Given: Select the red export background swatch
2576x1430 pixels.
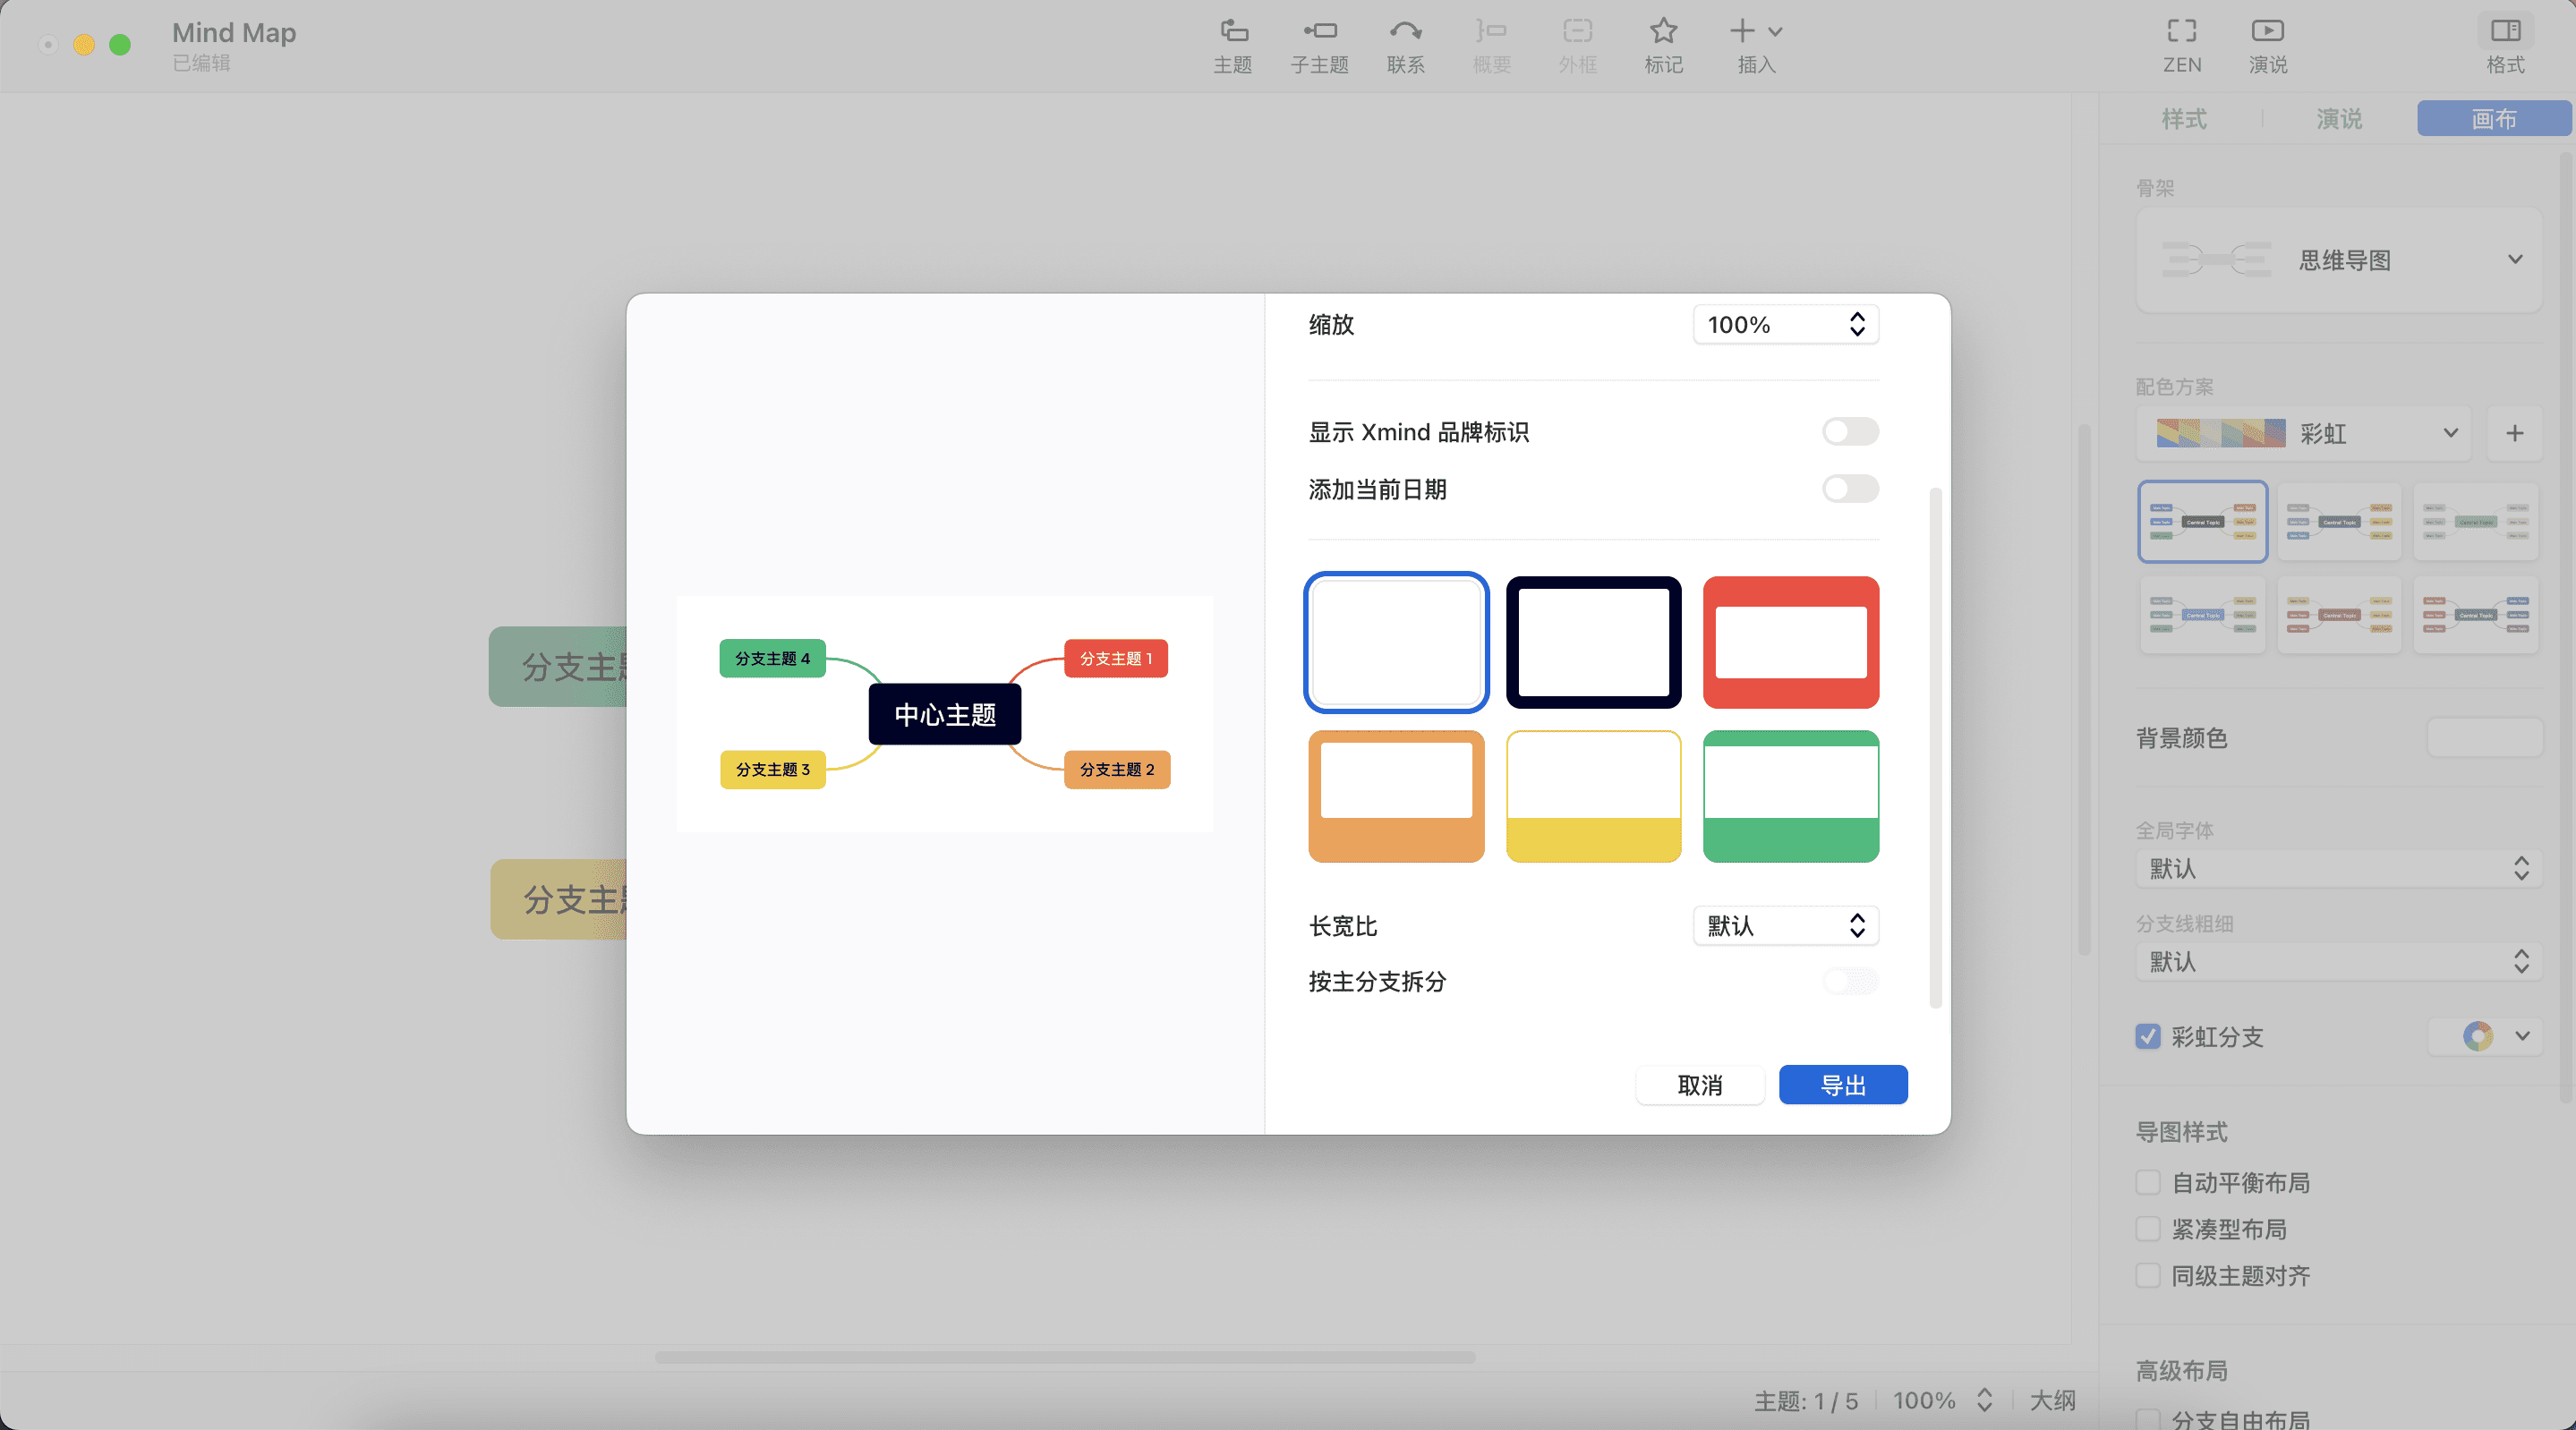Looking at the screenshot, I should coord(1790,642).
